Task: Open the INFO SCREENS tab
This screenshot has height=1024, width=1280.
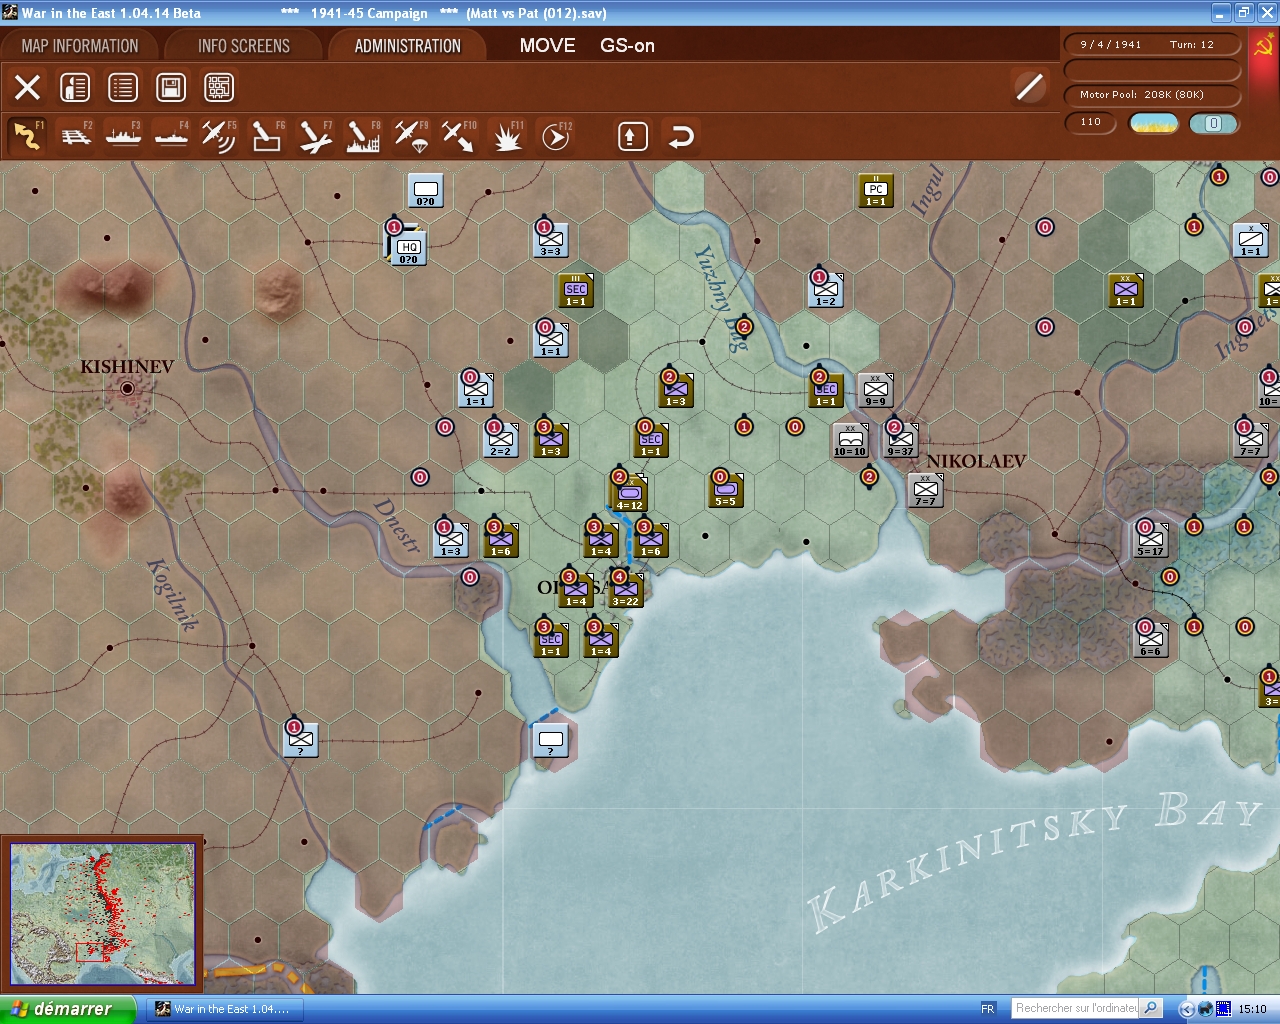Action: tap(244, 46)
